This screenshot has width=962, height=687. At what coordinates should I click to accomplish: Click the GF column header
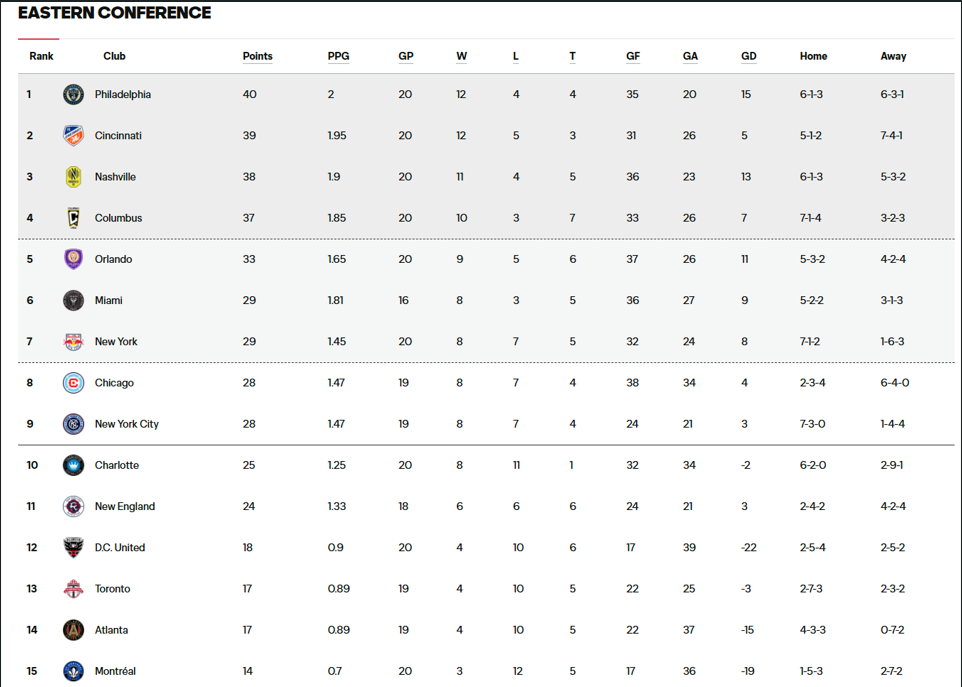pyautogui.click(x=633, y=56)
